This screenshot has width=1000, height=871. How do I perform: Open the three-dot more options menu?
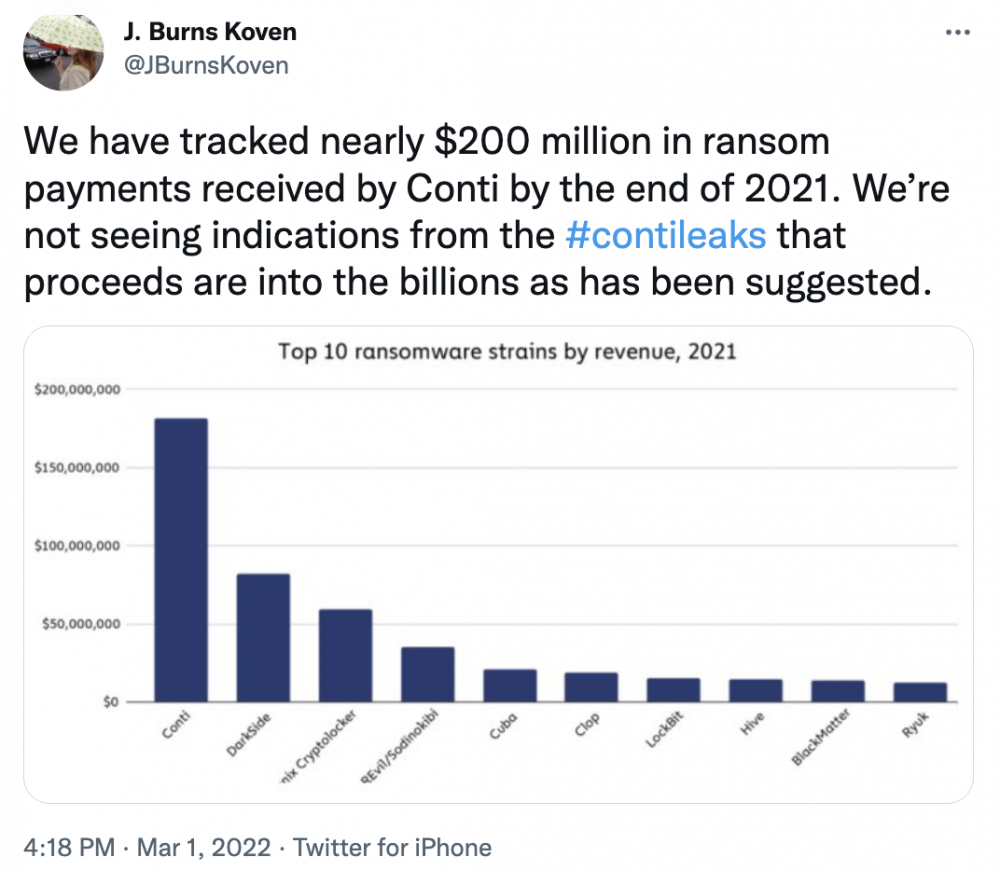(x=957, y=32)
